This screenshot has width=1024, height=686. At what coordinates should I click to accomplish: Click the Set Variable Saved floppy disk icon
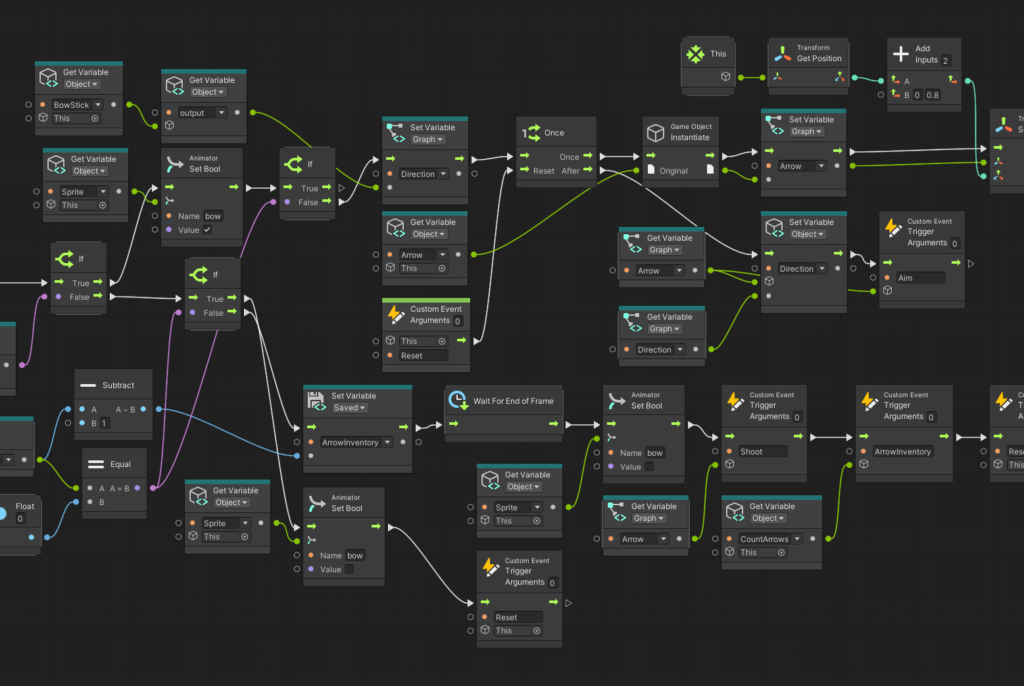click(317, 401)
